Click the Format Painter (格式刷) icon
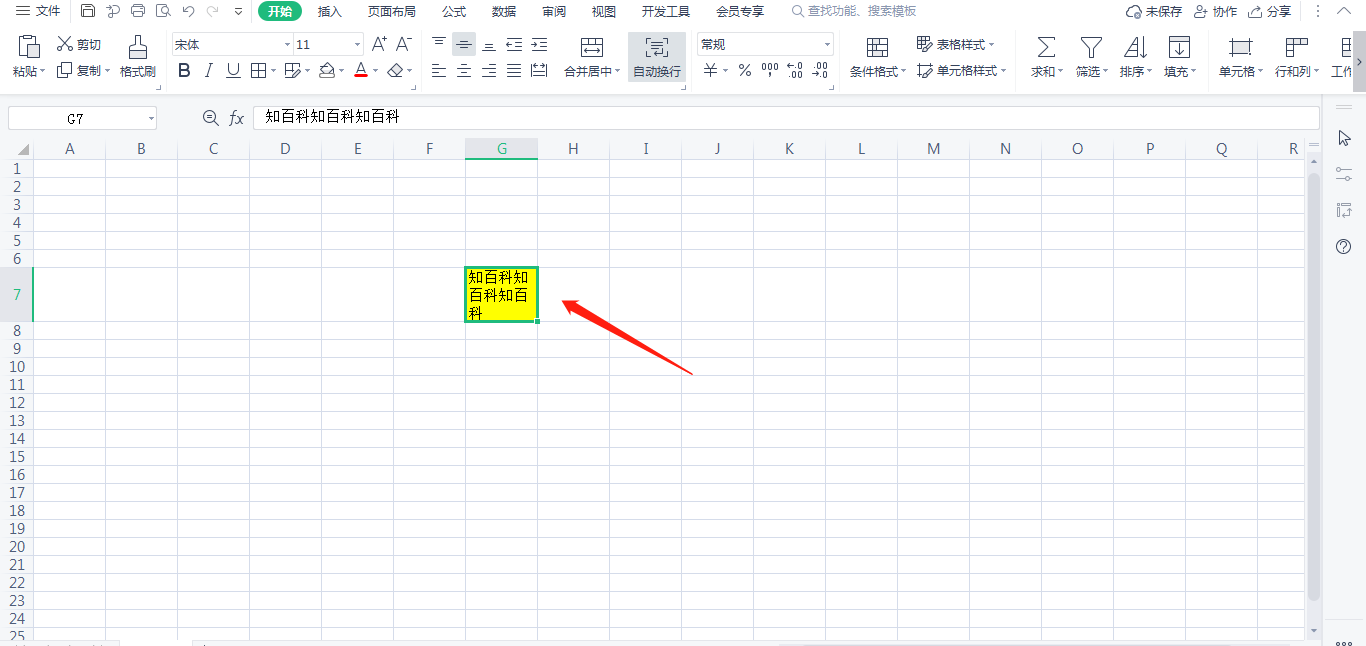The image size is (1366, 646). click(137, 56)
